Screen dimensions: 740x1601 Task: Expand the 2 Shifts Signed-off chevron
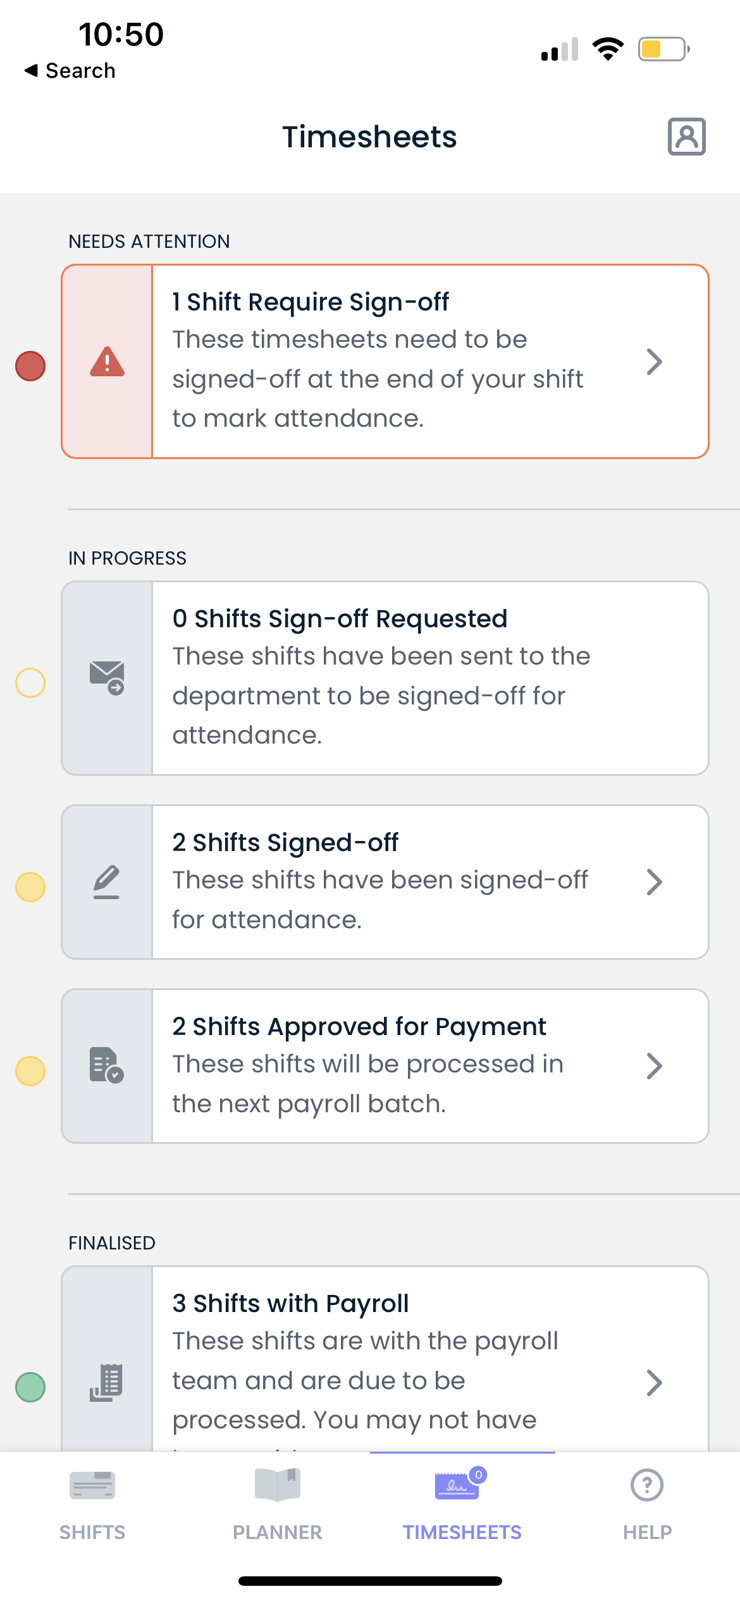654,882
